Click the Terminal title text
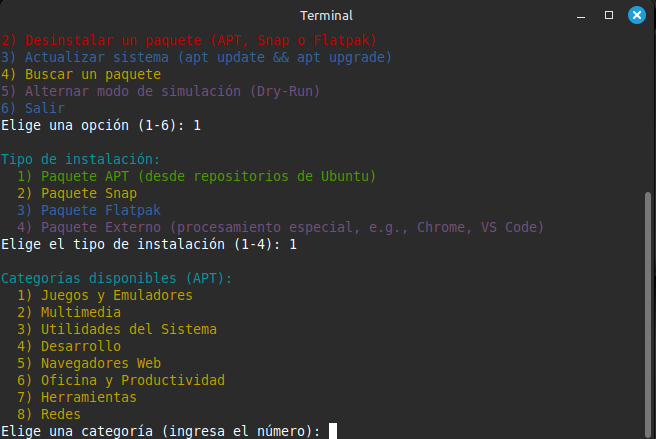 coord(326,15)
